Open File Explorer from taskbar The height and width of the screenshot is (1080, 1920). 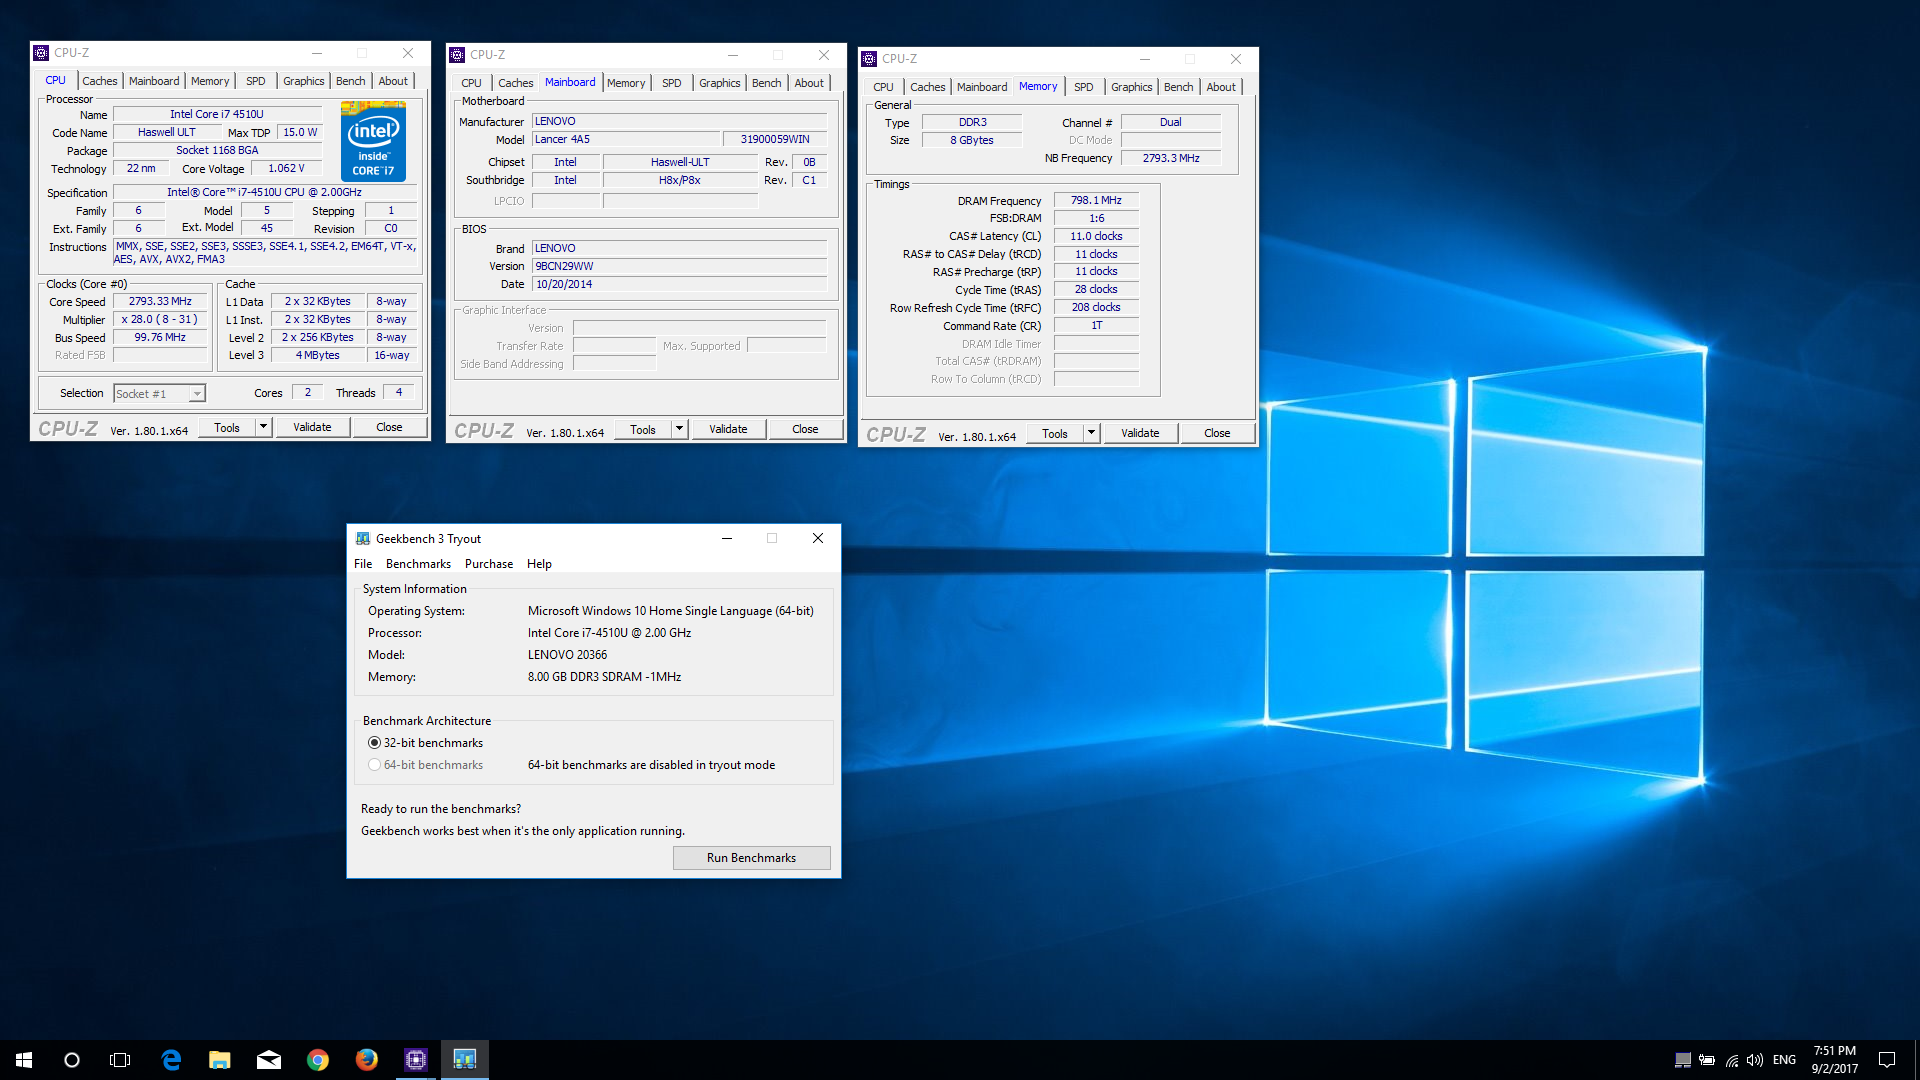220,1060
